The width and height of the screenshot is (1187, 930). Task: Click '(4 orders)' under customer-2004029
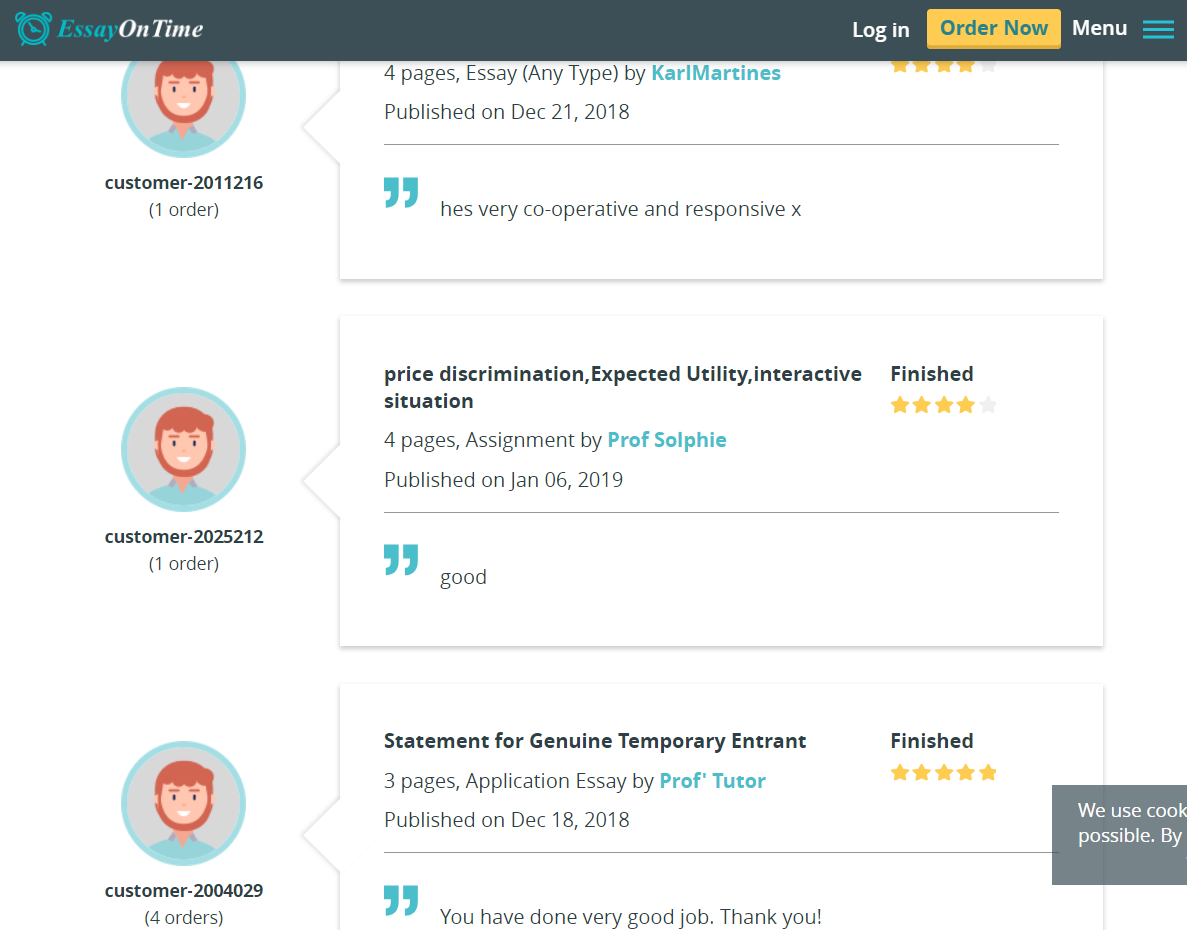pyautogui.click(x=184, y=918)
